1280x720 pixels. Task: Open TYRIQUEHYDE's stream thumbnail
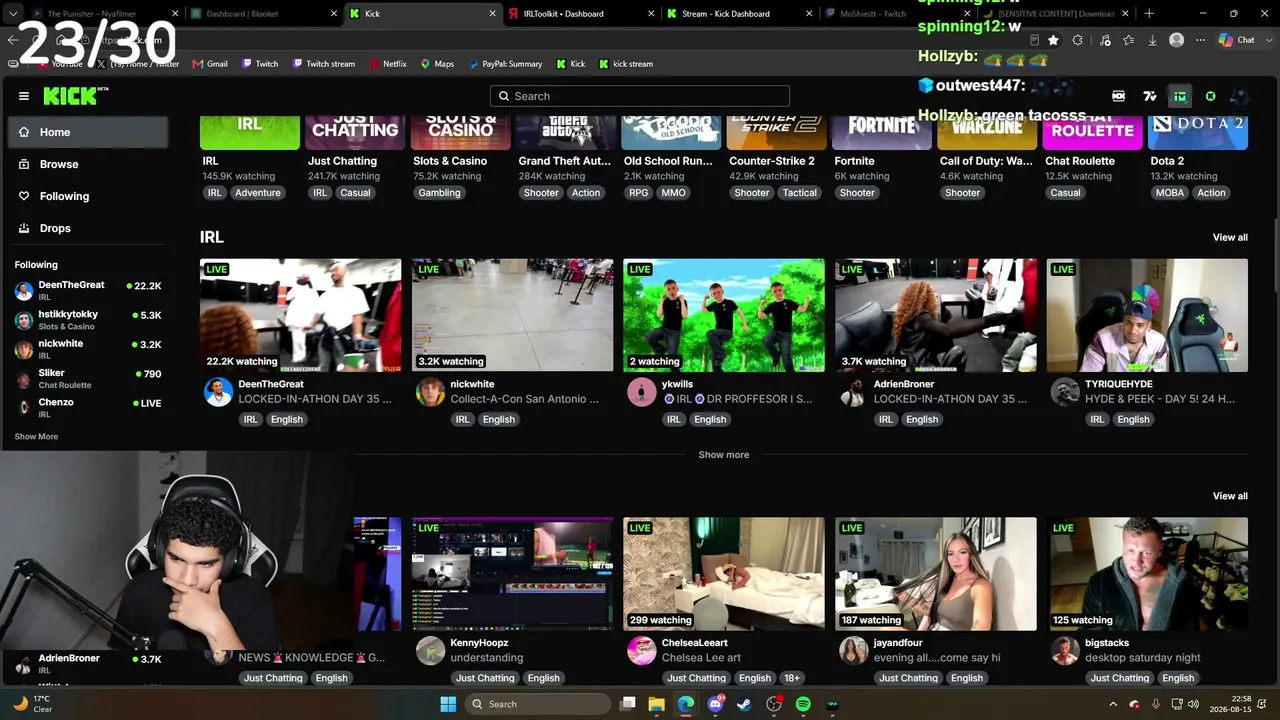[x=1147, y=315]
